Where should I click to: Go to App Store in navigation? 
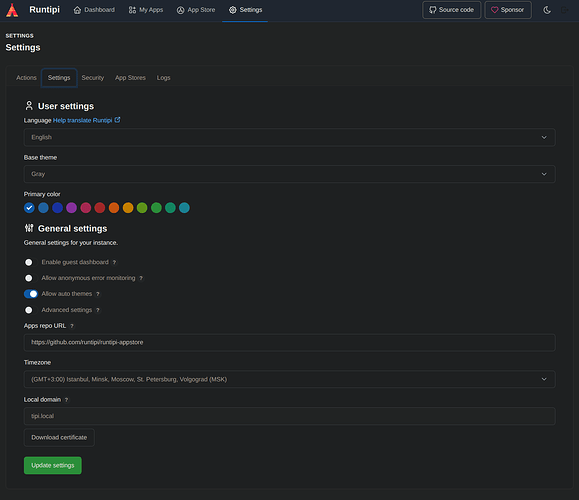pyautogui.click(x=196, y=10)
